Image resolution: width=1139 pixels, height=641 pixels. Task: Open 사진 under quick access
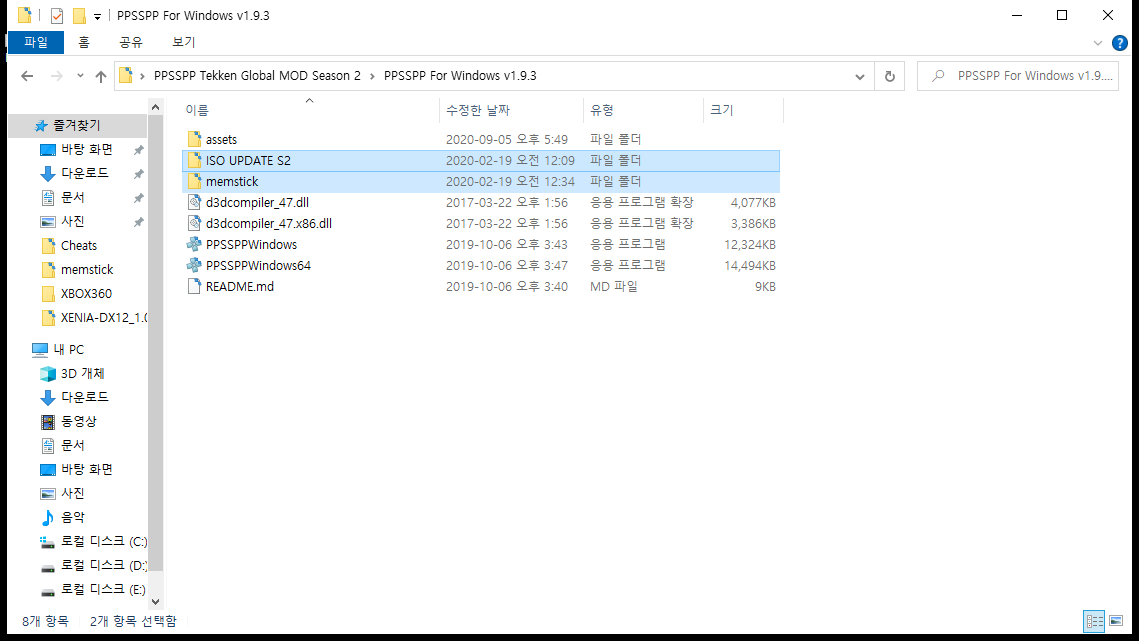pyautogui.click(x=73, y=221)
